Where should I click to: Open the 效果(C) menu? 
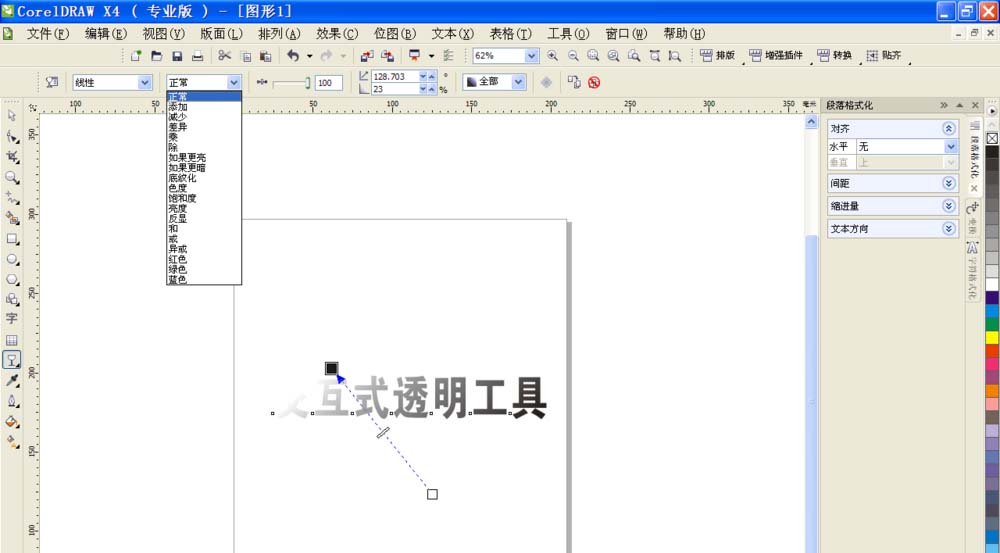tap(337, 34)
